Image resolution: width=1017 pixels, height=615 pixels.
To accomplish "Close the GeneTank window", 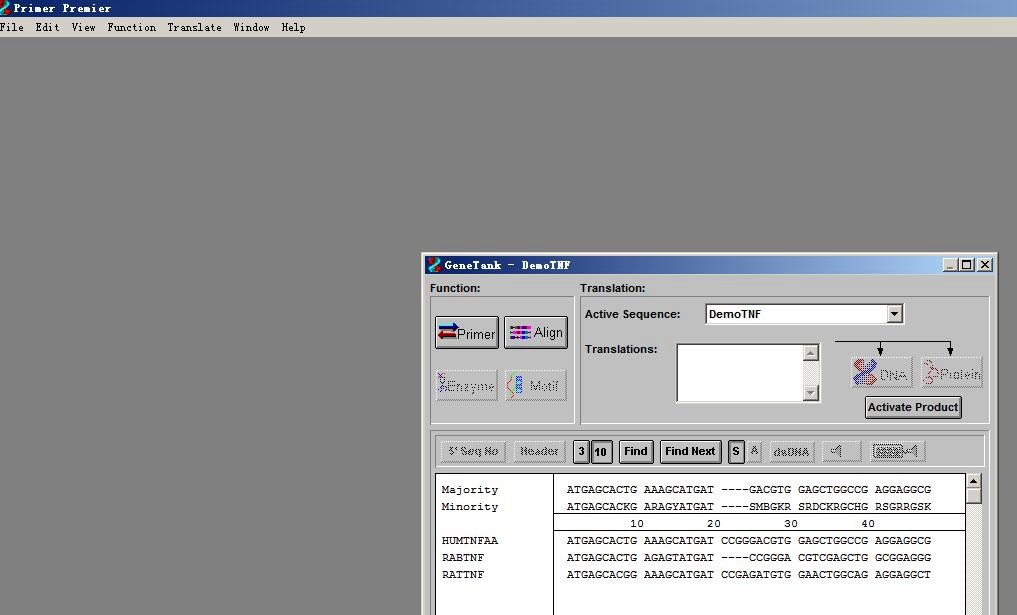I will pyautogui.click(x=985, y=265).
